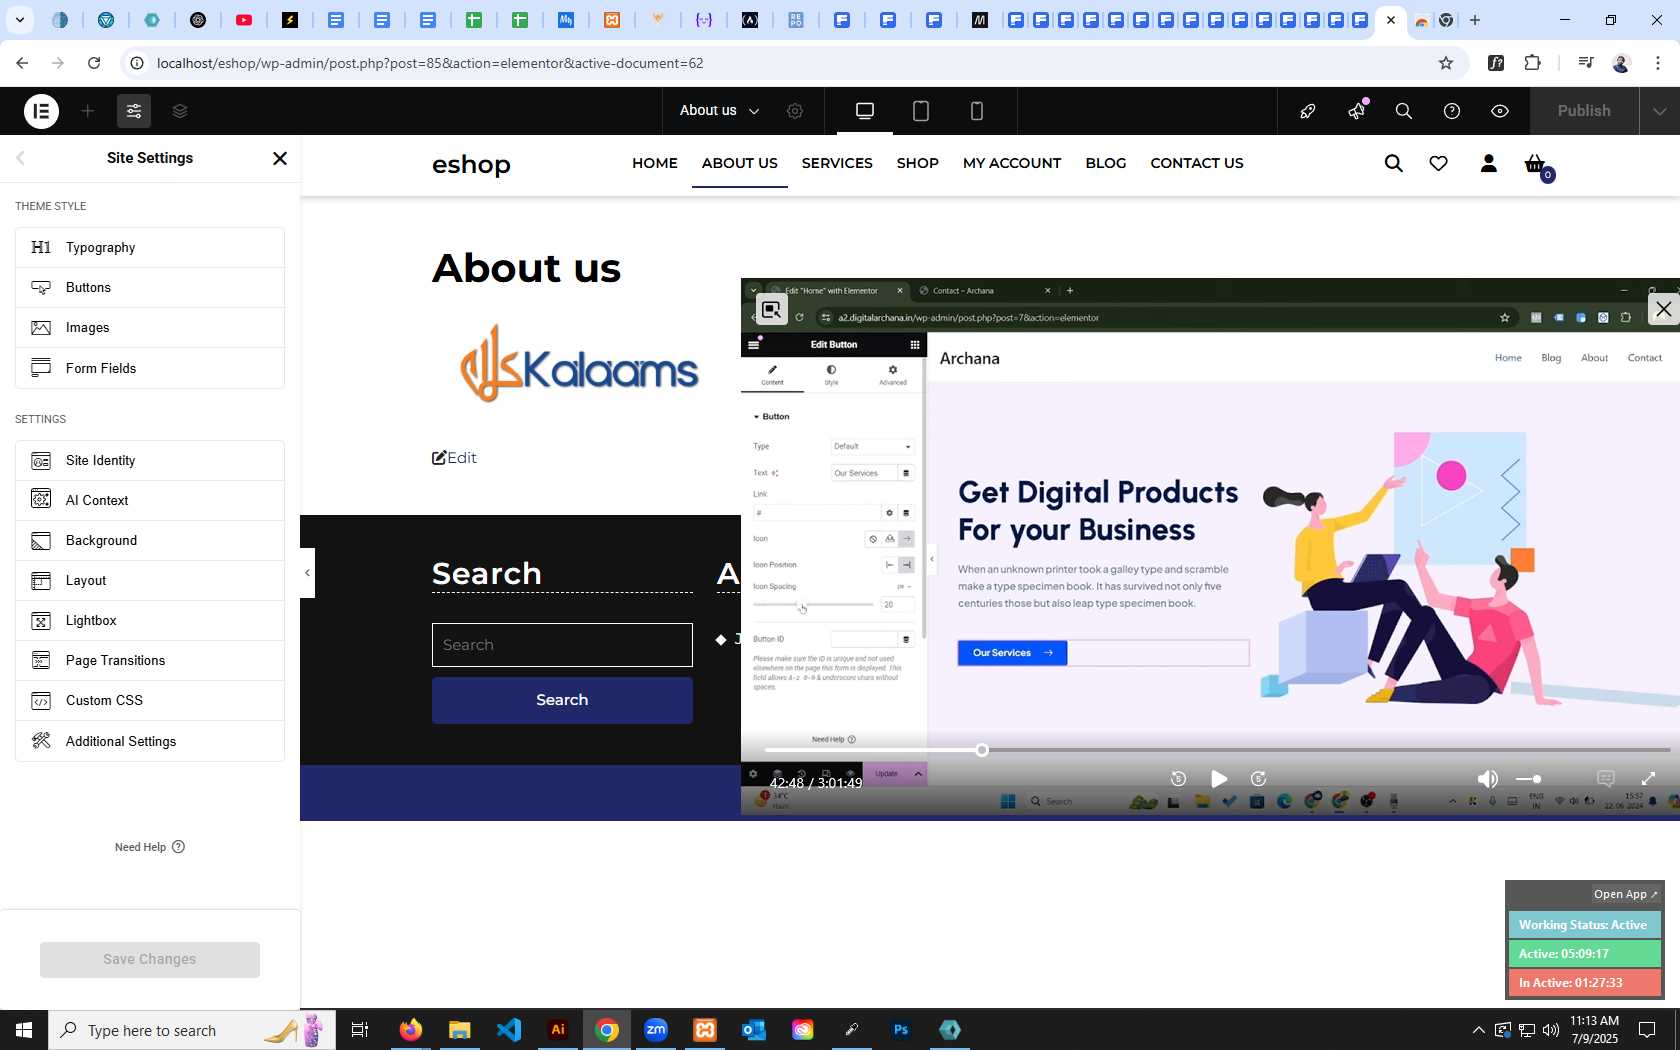Open Visual Studio Code from taskbar
The height and width of the screenshot is (1050, 1680).
pos(509,1030)
